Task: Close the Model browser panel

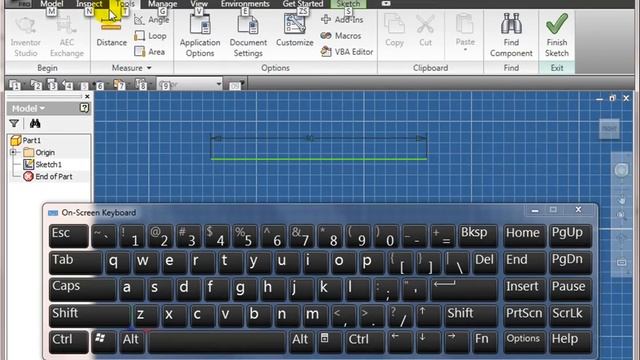Action: [87, 97]
